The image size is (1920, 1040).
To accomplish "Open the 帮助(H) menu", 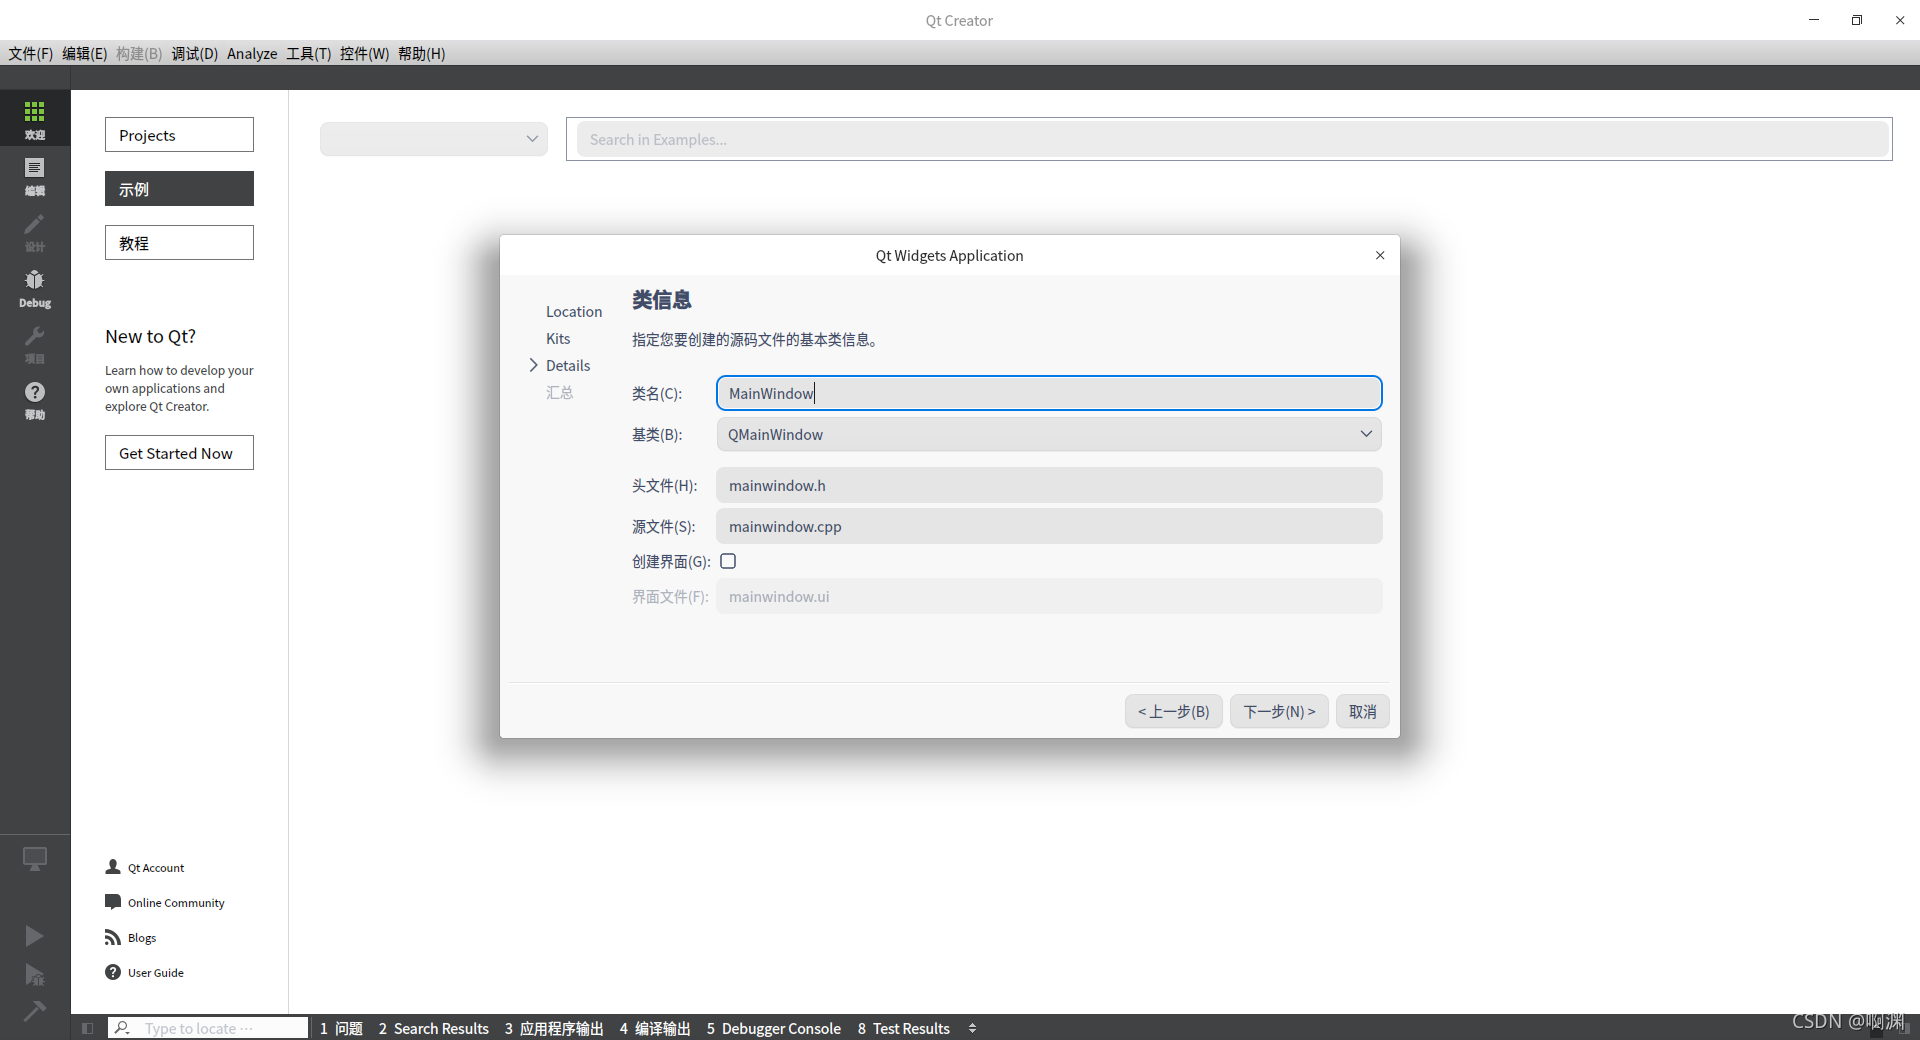I will coord(421,53).
